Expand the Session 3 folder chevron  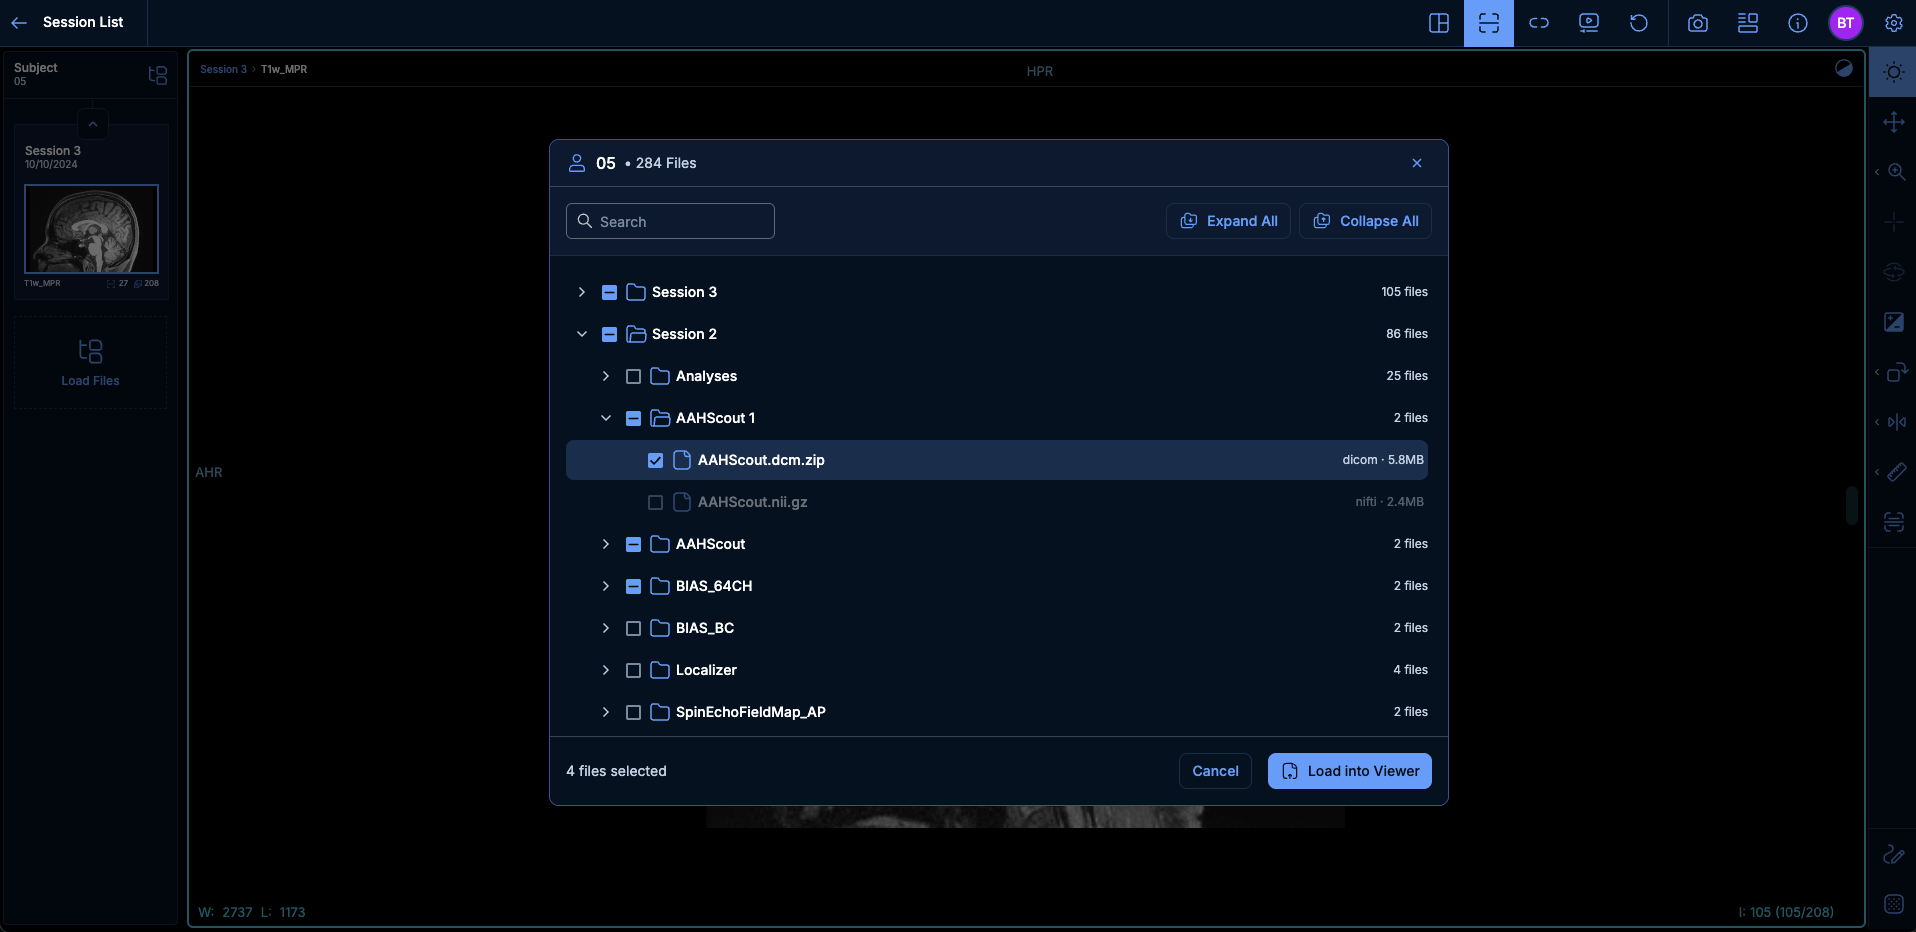(x=582, y=292)
